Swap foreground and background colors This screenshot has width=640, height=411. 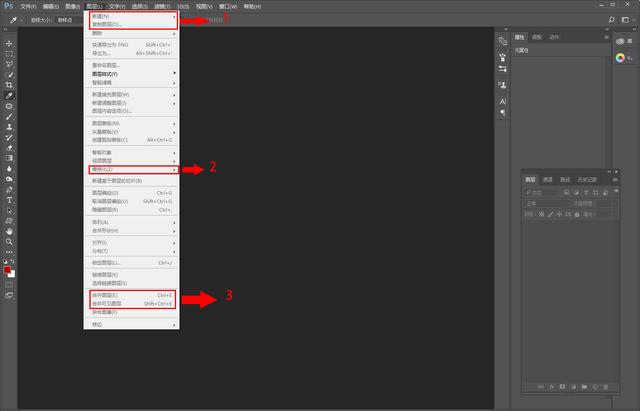(13, 262)
